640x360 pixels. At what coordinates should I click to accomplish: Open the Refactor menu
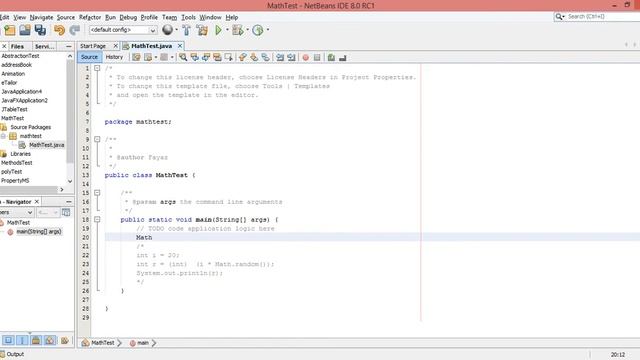pos(90,17)
